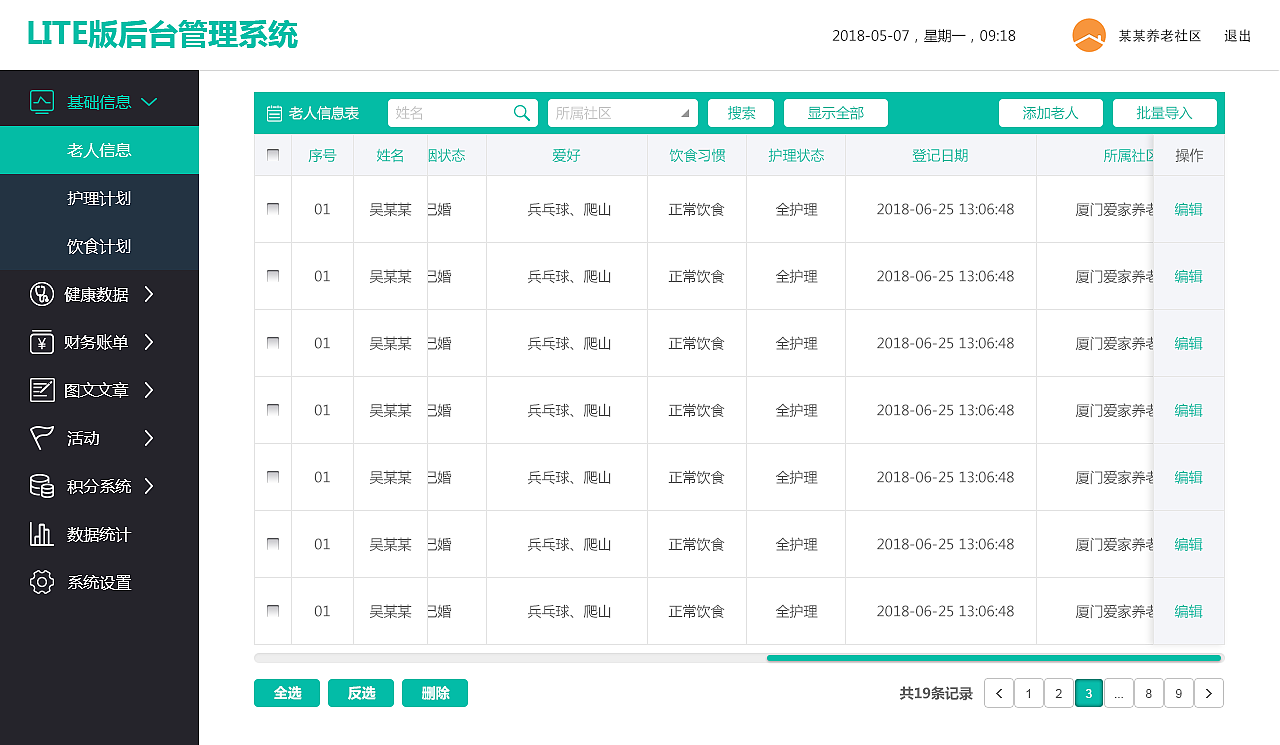1280x745 pixels.
Task: Click the yen wallet icon for 财务账单
Action: click(42, 342)
